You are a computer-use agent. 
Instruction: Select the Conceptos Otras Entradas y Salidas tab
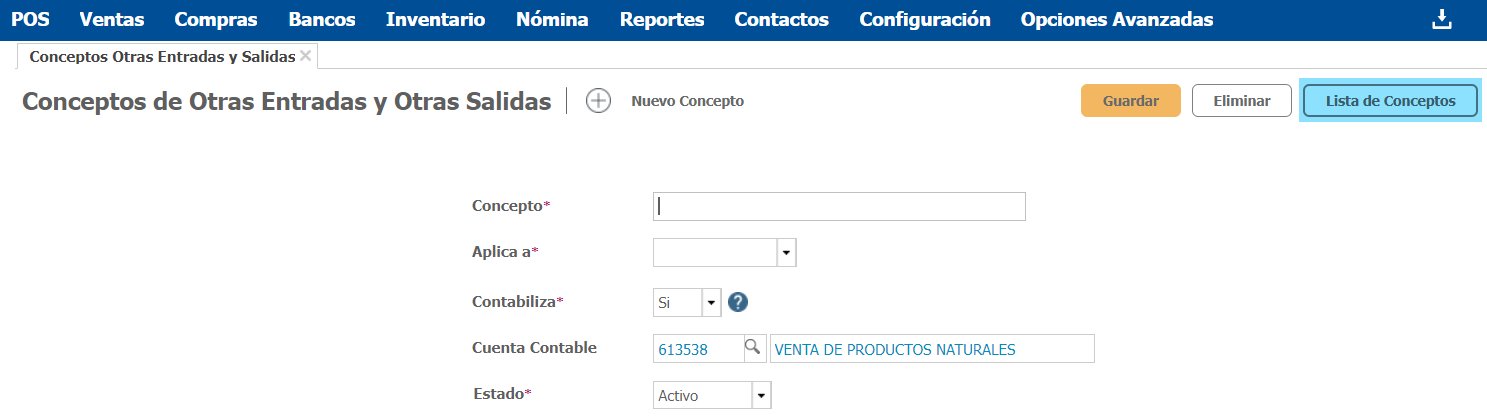[162, 57]
